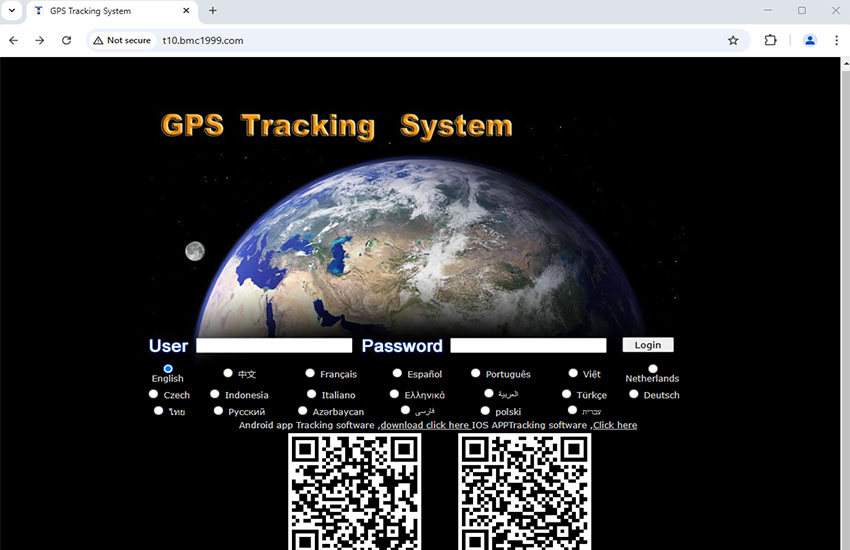Click the Android app QR code image
This screenshot has width=850, height=550.
(x=355, y=491)
